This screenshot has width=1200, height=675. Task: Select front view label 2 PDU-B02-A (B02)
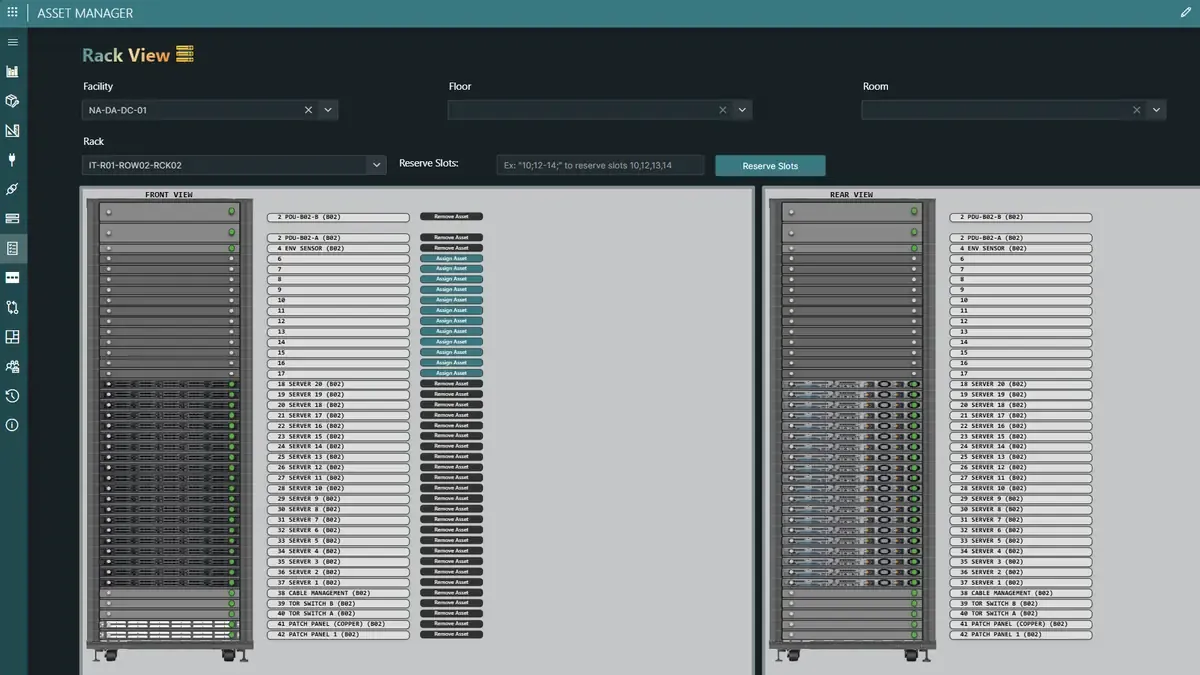(x=338, y=238)
